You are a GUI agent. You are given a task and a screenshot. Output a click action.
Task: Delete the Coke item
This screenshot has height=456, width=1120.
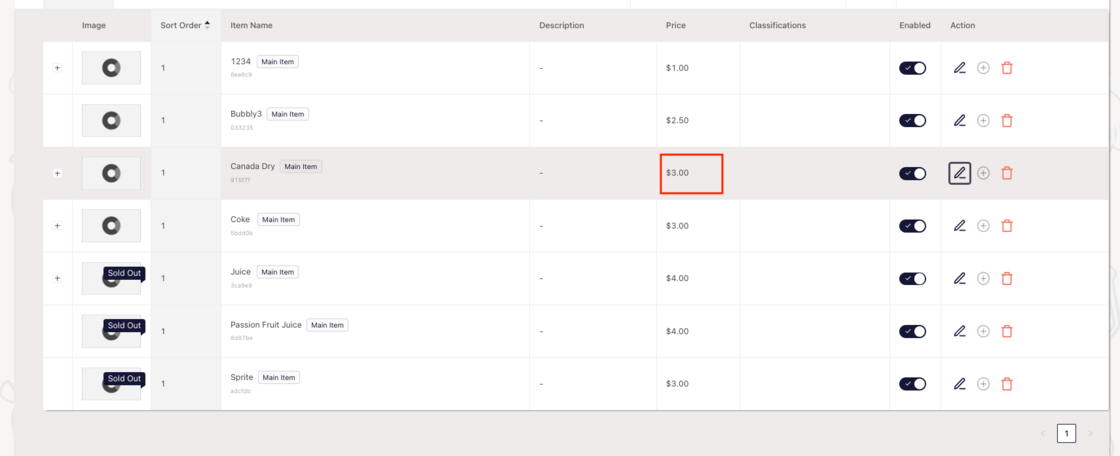(1007, 226)
